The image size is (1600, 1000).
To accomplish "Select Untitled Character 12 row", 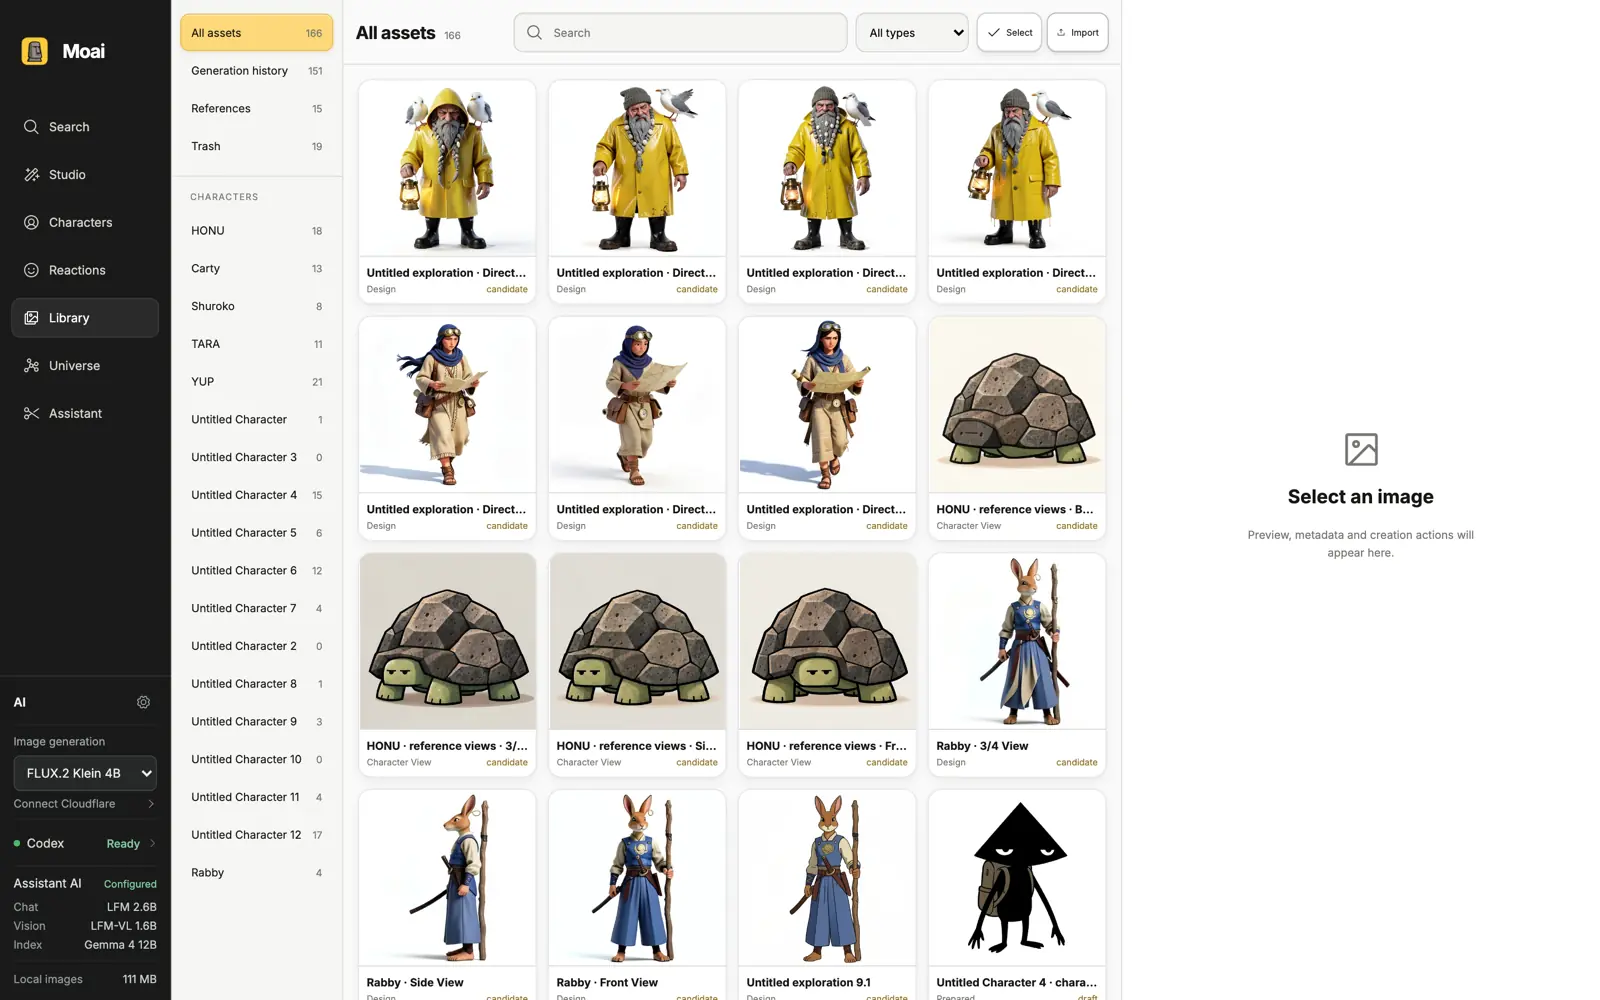I will [256, 835].
